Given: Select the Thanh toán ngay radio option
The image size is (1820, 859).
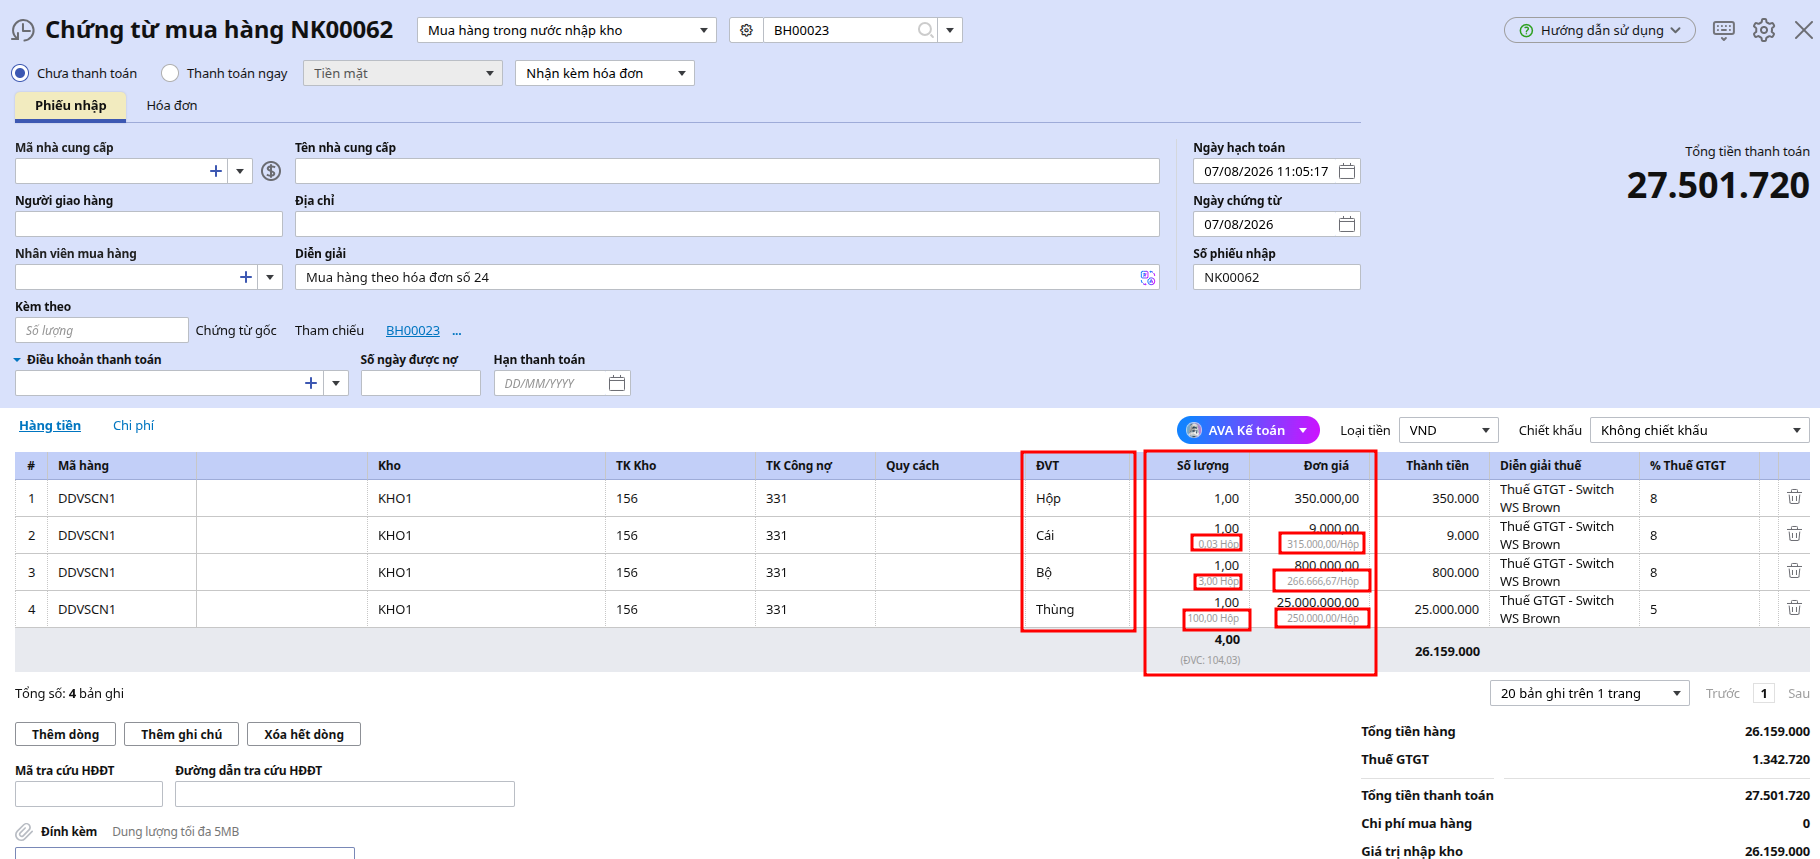Looking at the screenshot, I should (170, 73).
